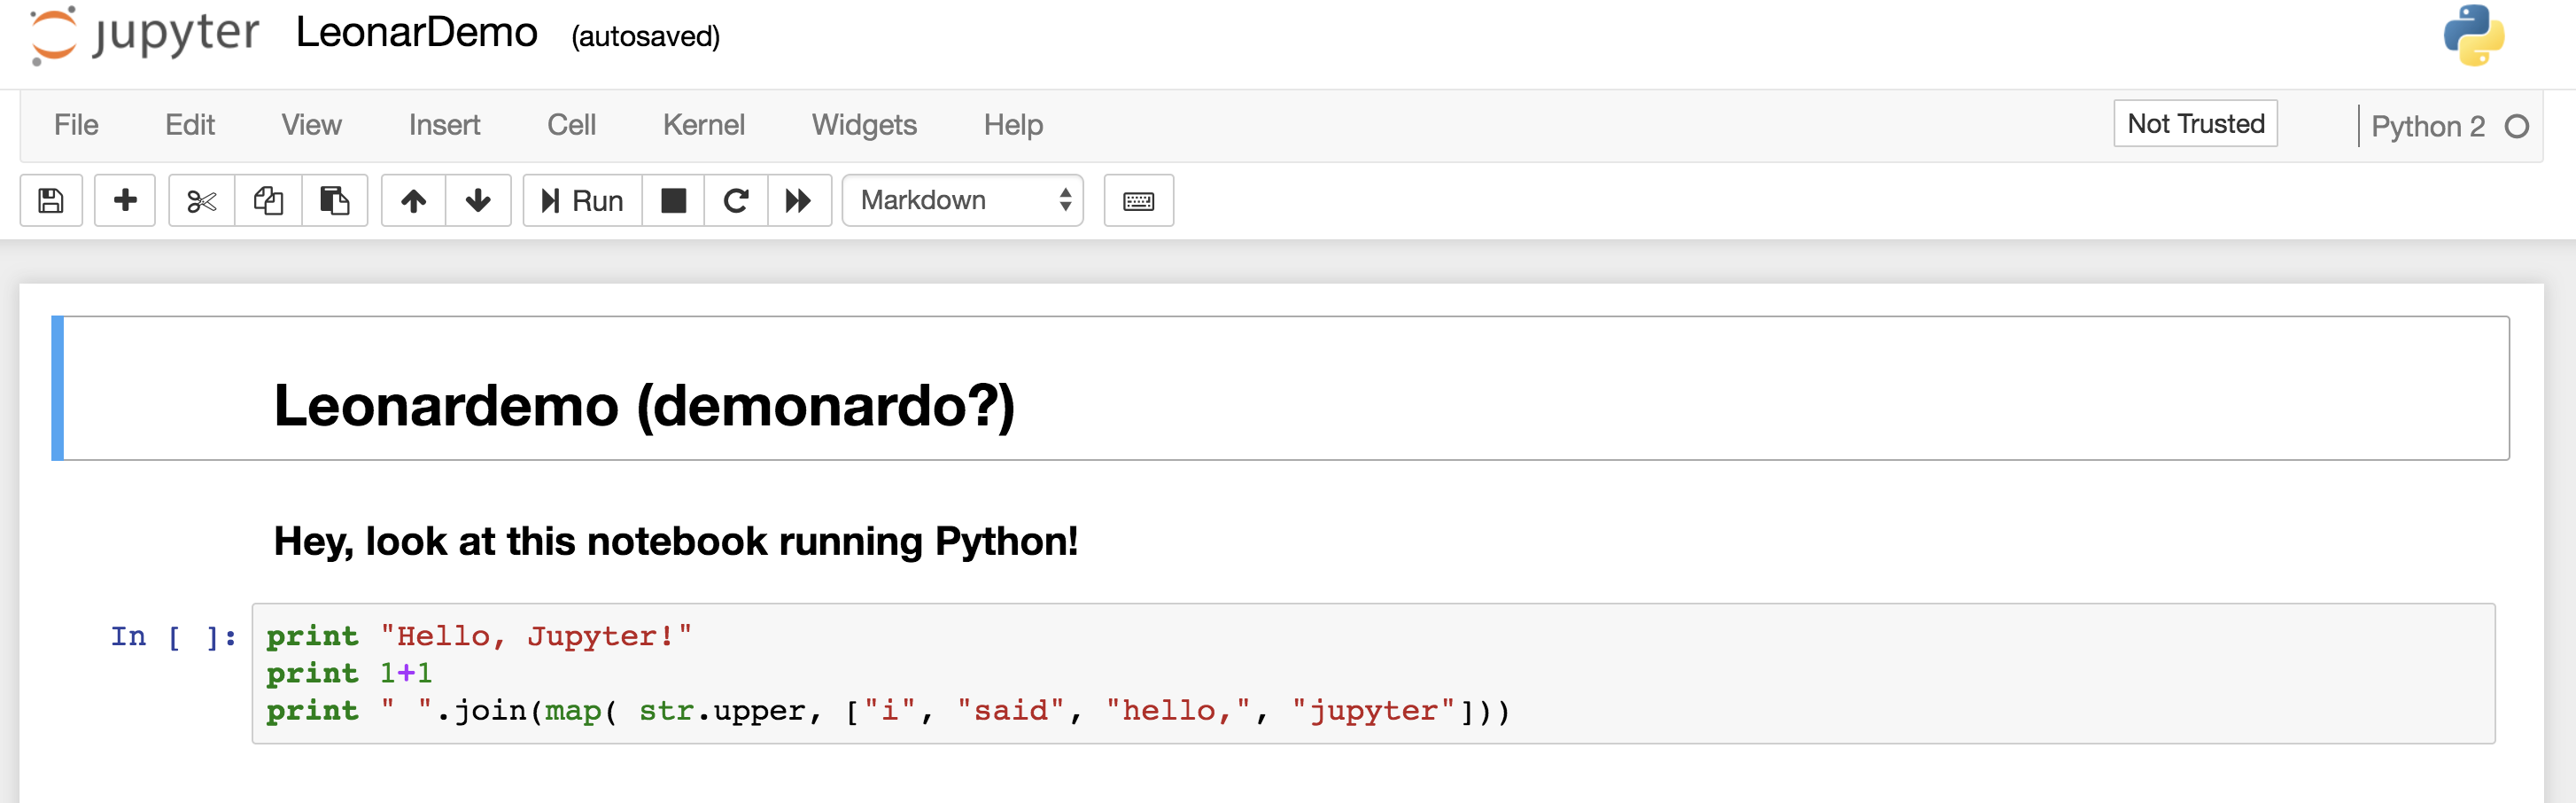Open the Cell menu
The height and width of the screenshot is (803, 2576).
tap(571, 125)
